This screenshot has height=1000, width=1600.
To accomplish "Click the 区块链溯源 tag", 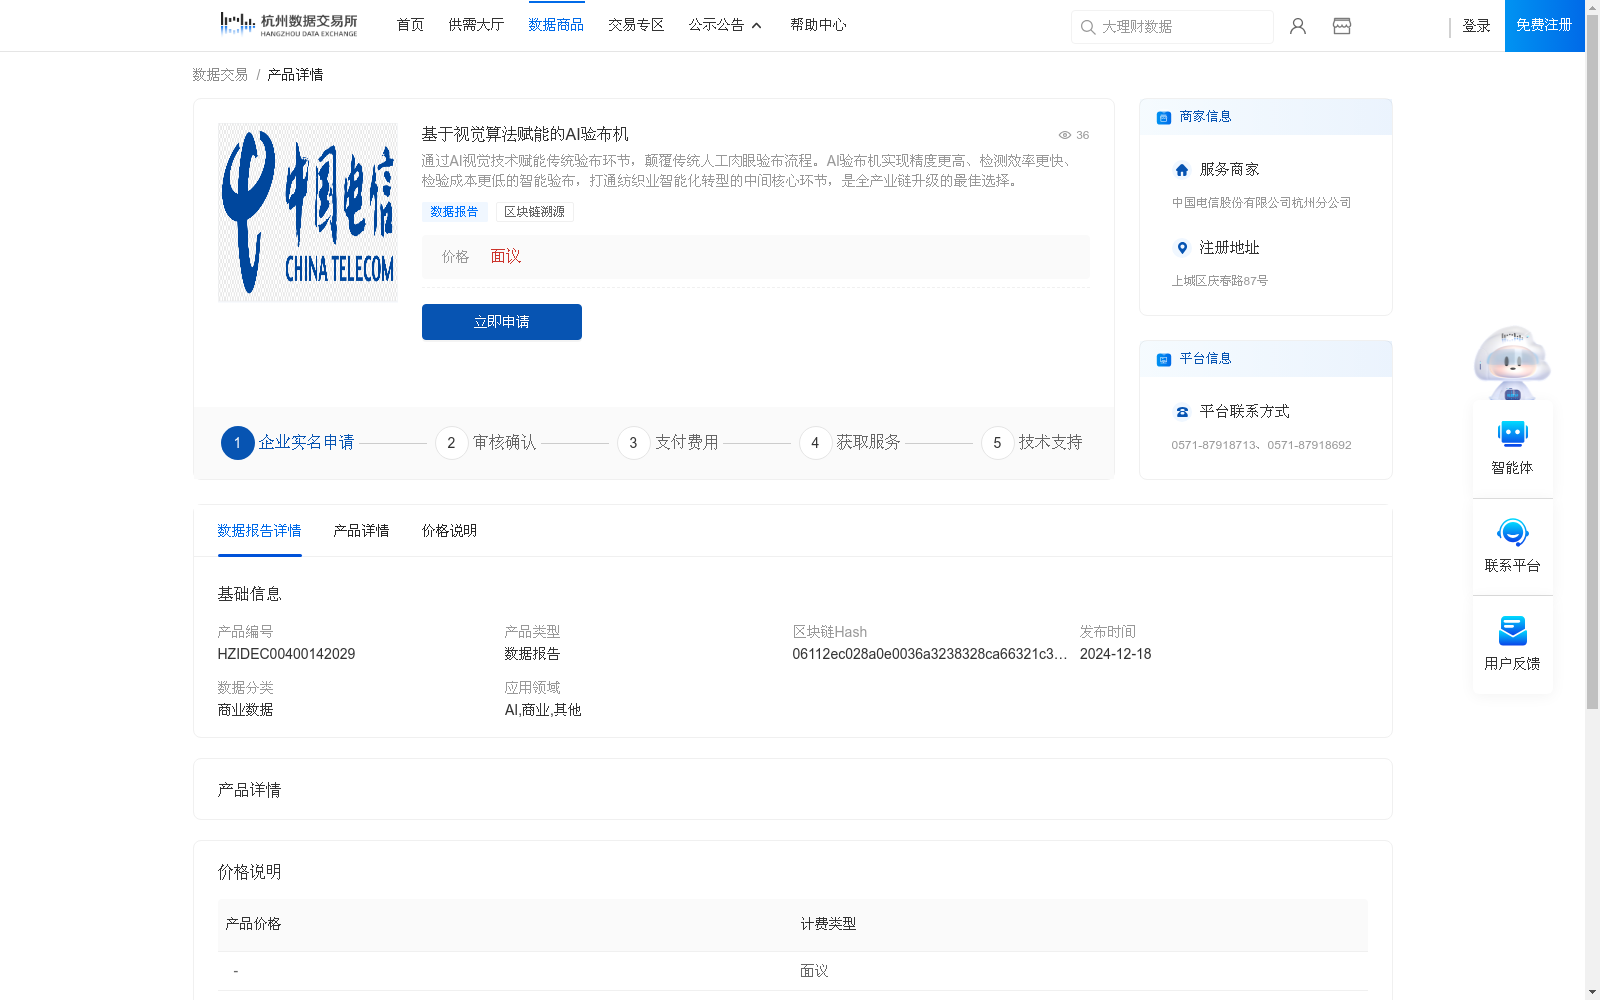I will pyautogui.click(x=534, y=212).
